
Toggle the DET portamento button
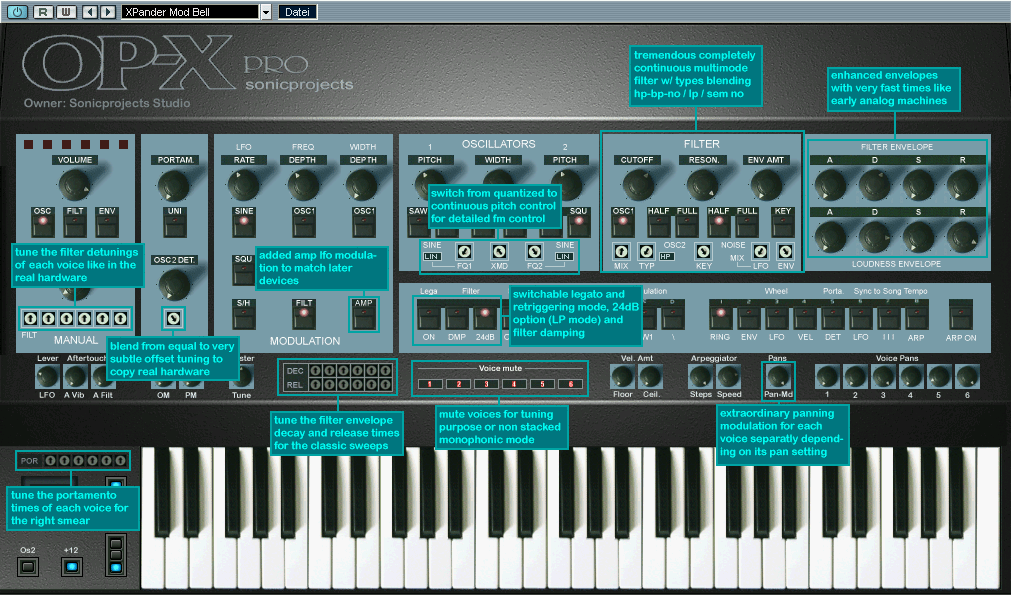(832, 317)
